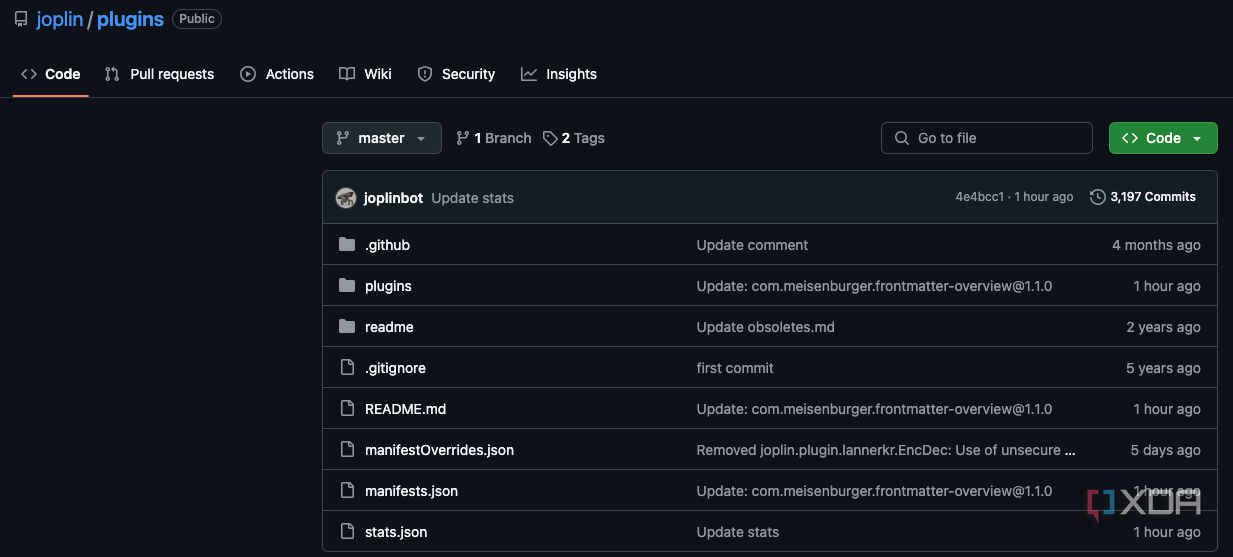This screenshot has width=1233, height=557.
Task: Open the .gitignore file
Action: [x=395, y=368]
